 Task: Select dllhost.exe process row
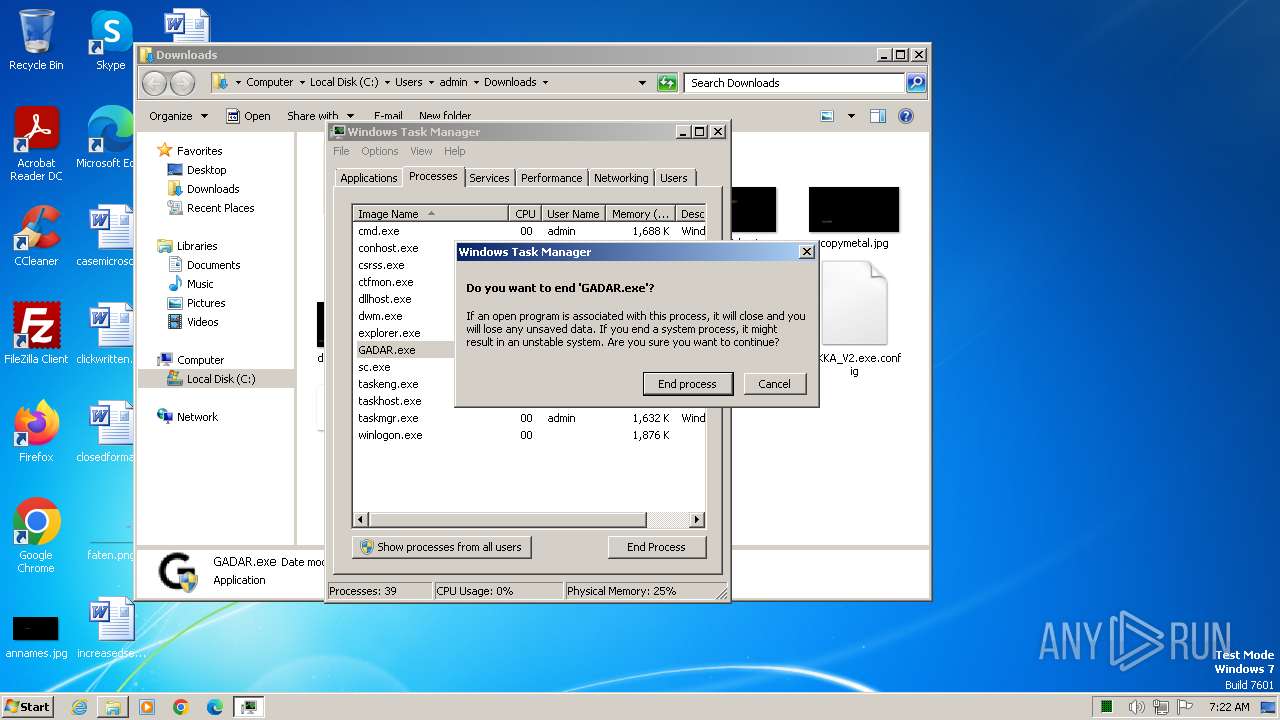tap(405, 299)
